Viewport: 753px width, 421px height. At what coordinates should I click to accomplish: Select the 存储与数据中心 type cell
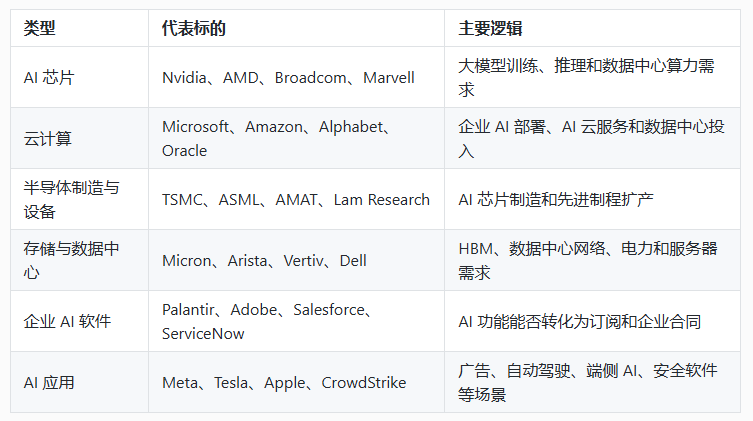coord(79,260)
